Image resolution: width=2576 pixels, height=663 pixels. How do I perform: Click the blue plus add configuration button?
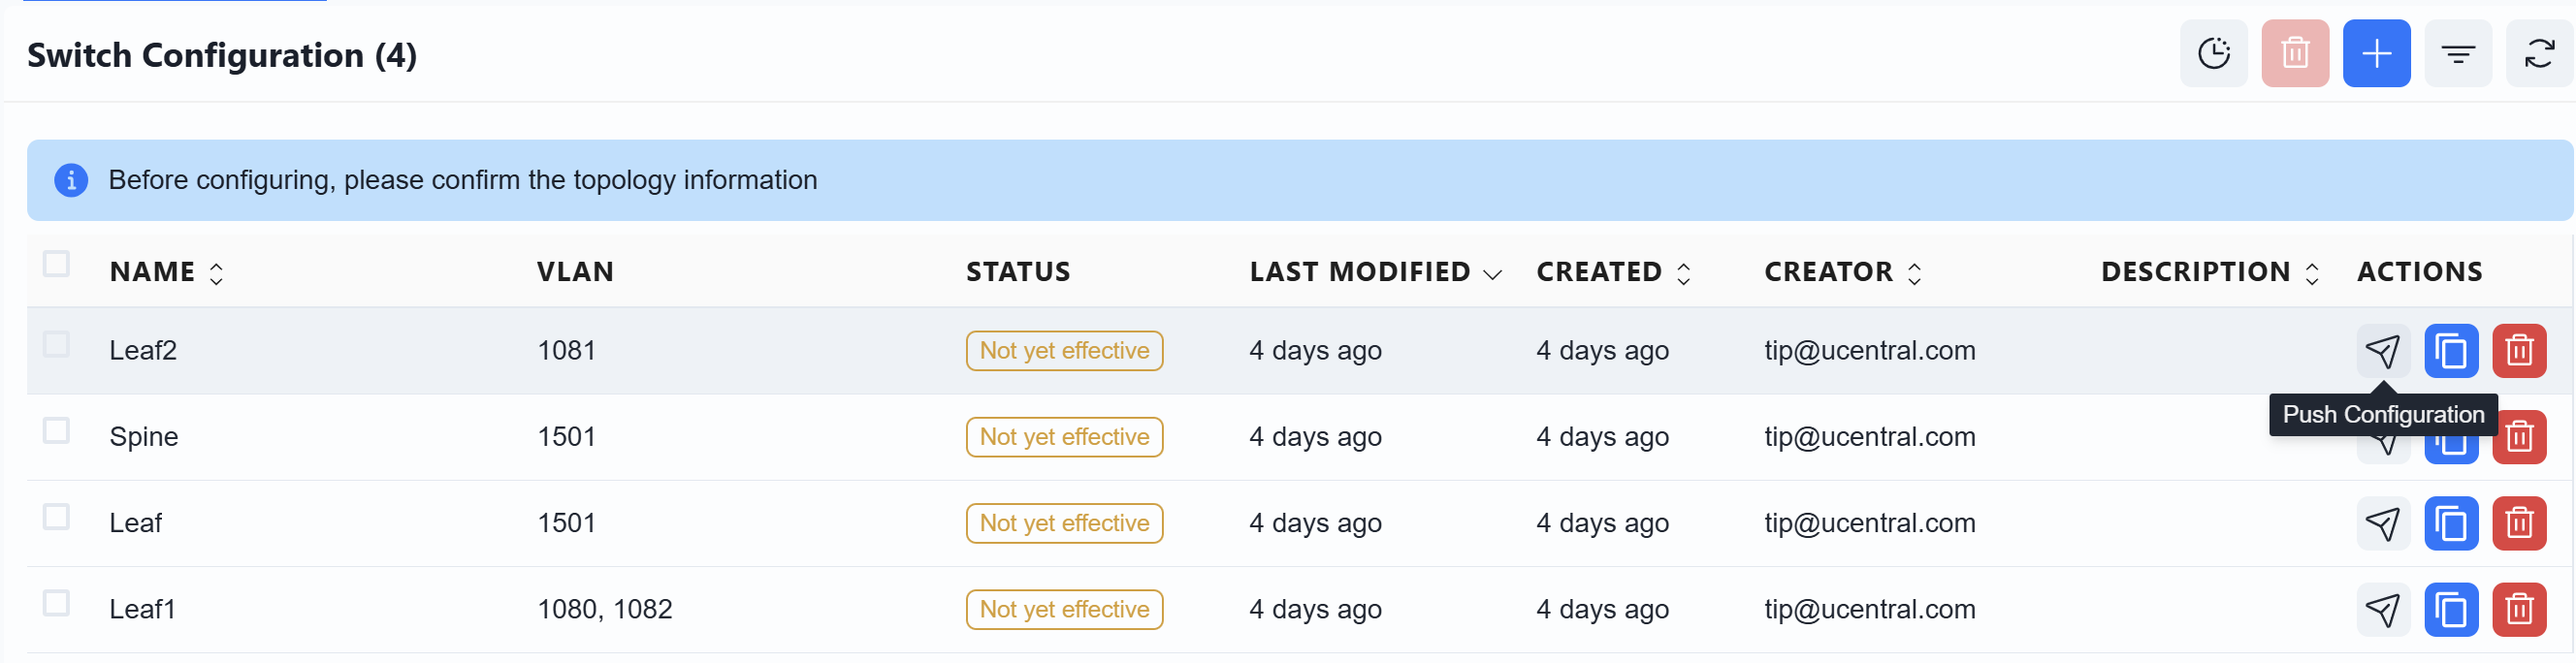2376,54
